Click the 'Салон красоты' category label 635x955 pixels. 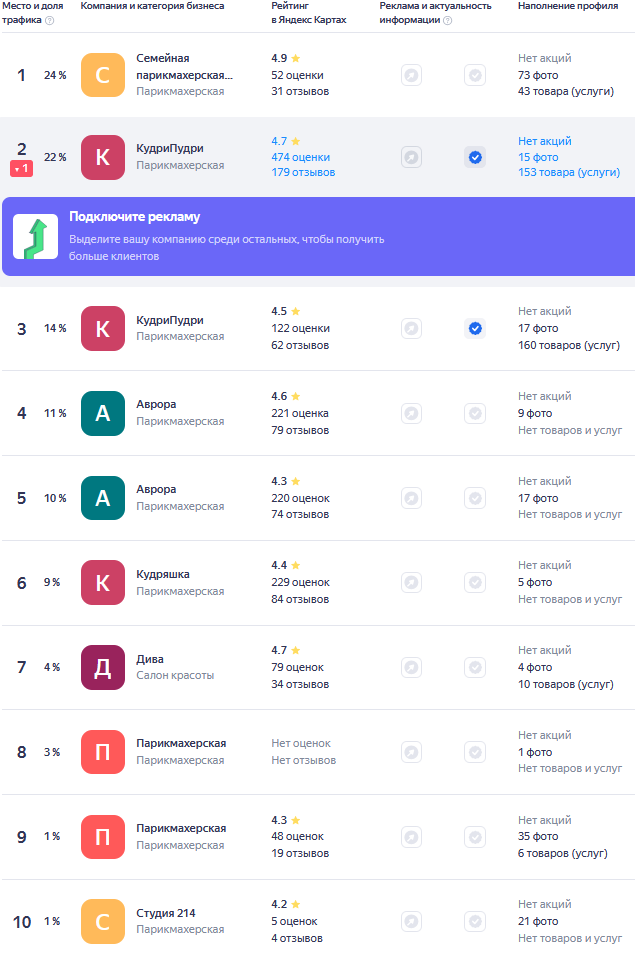coord(175,675)
